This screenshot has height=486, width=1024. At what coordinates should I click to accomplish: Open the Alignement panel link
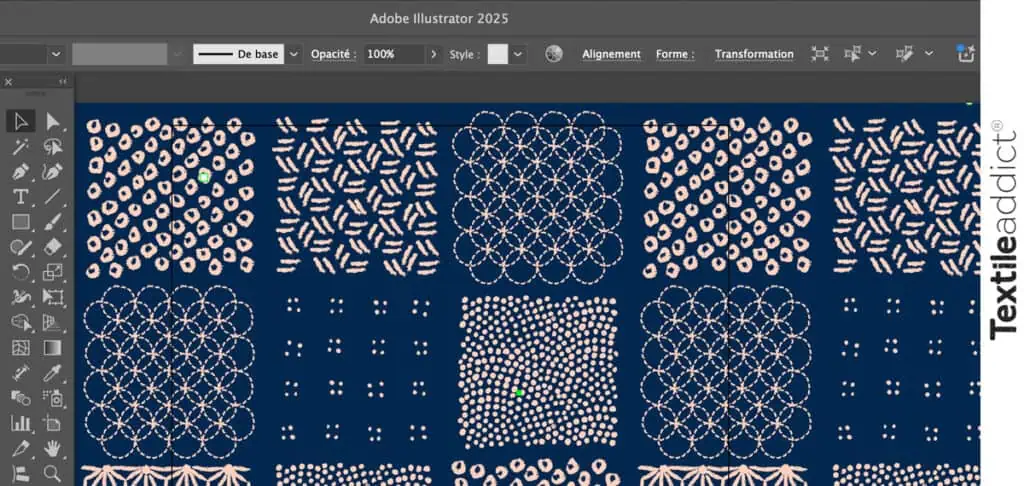coord(611,54)
